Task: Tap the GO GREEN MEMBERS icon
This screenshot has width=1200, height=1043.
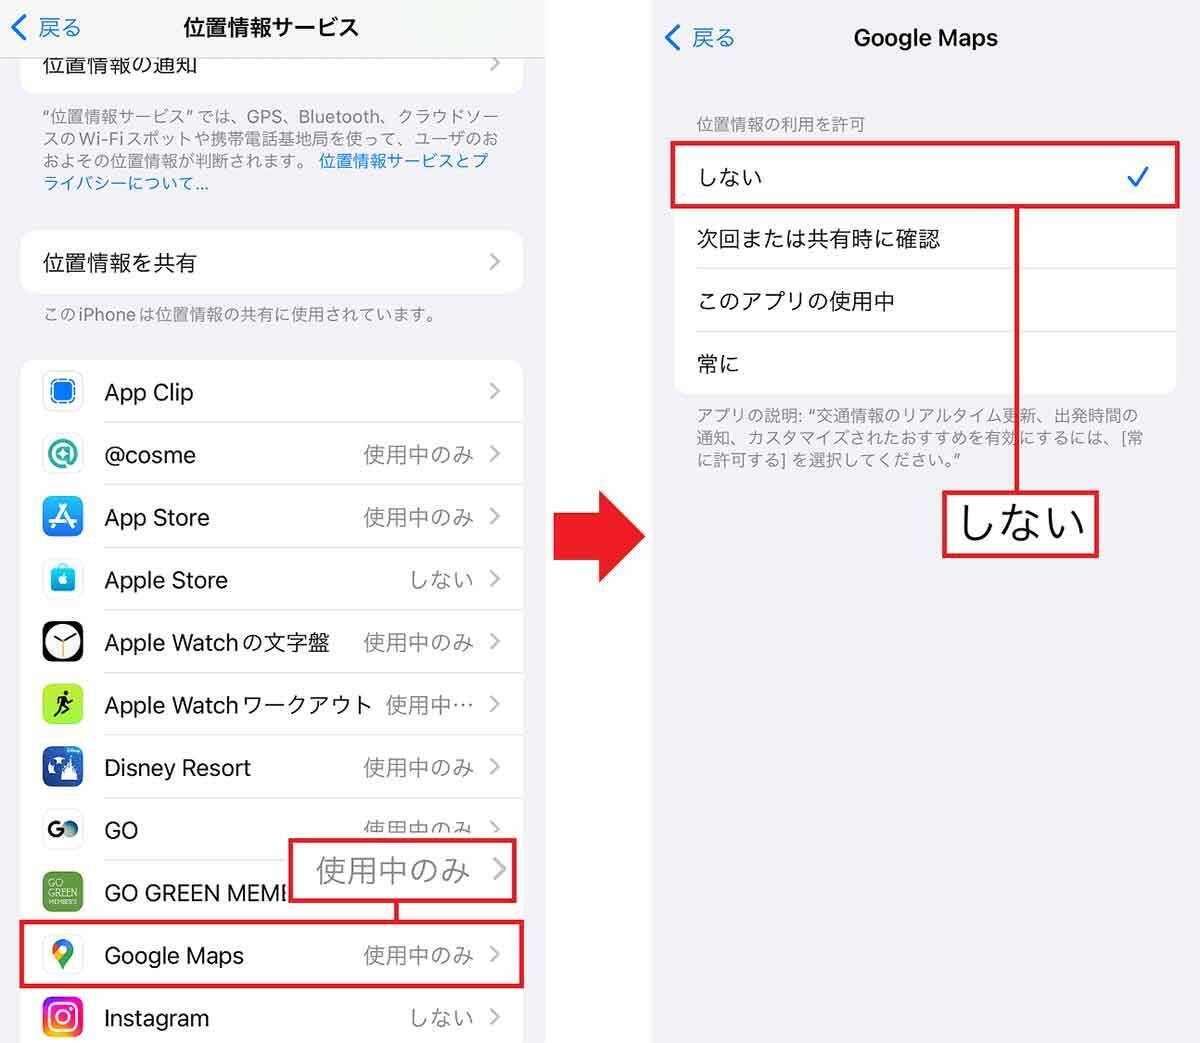Action: pyautogui.click(x=63, y=892)
